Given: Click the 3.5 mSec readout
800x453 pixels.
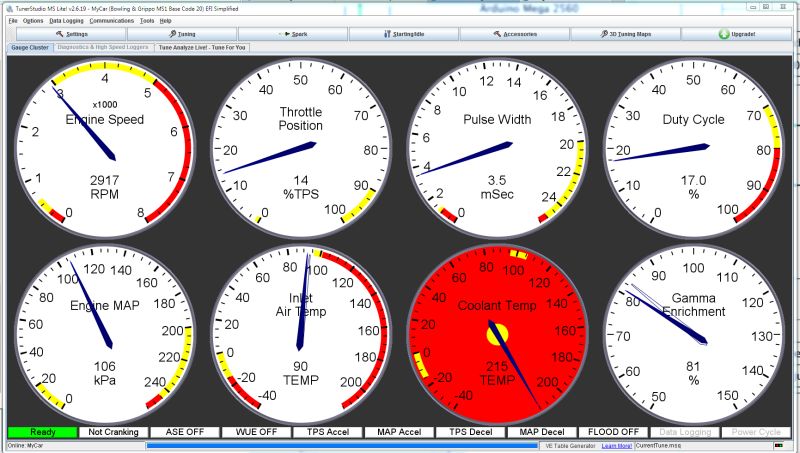Looking at the screenshot, I should (497, 187).
